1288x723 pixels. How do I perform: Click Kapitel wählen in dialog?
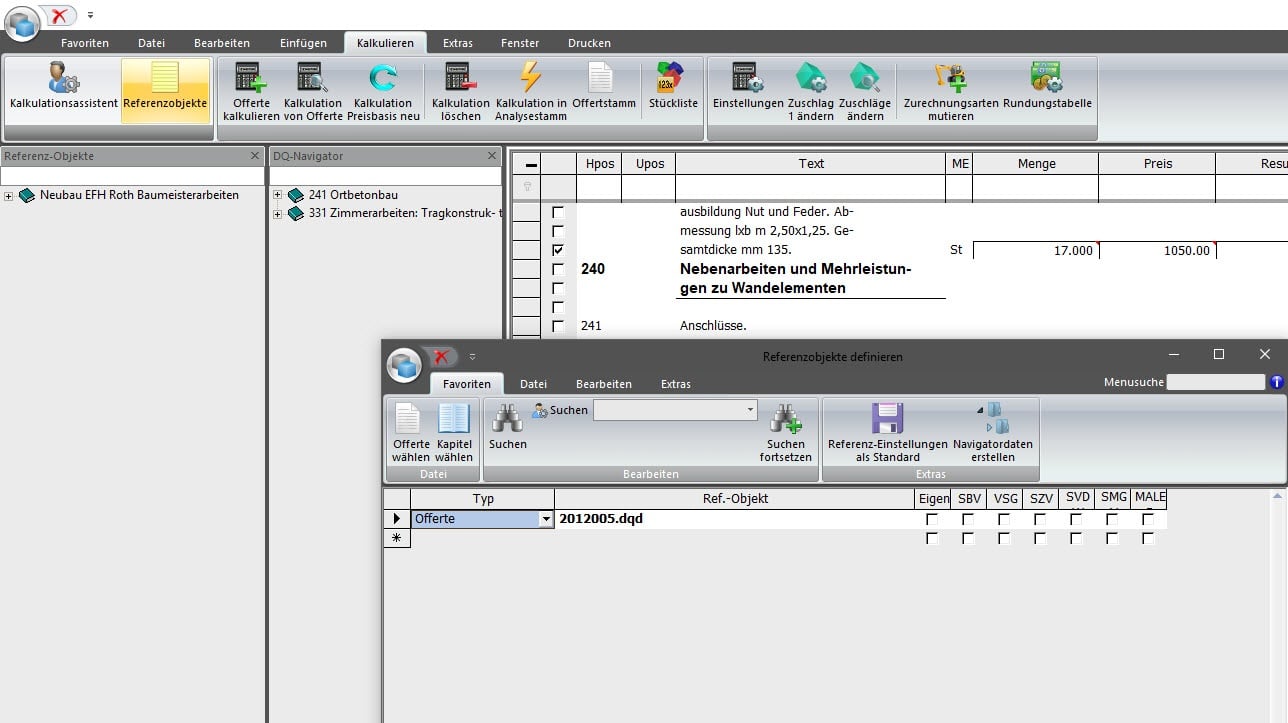454,432
